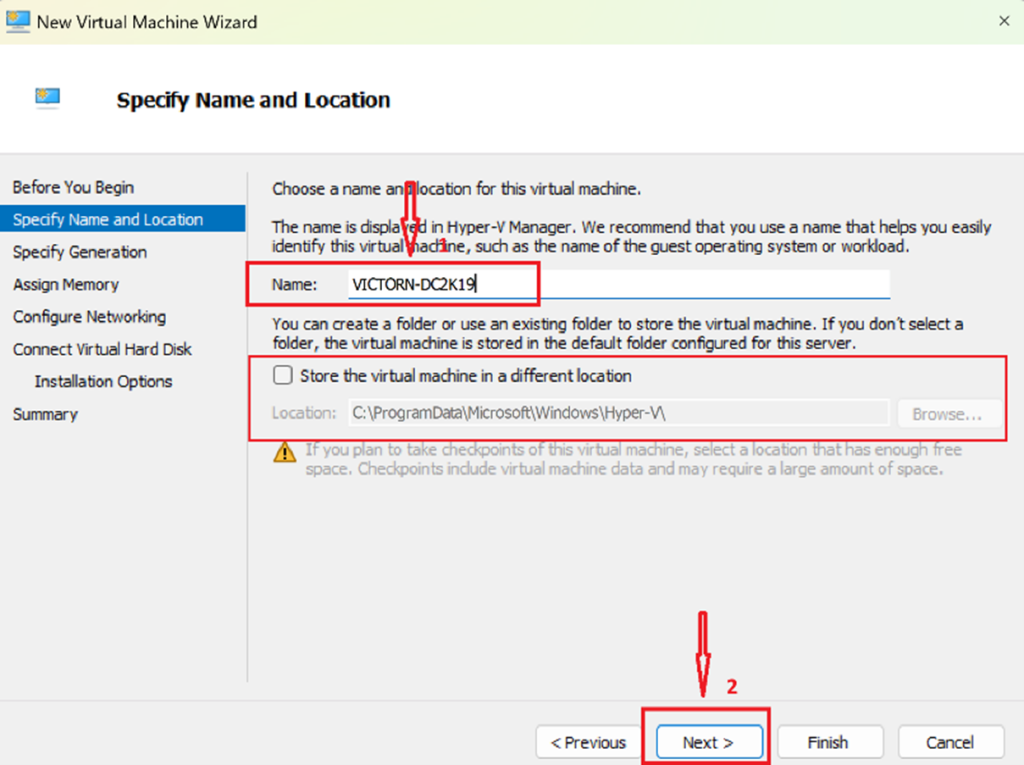Image resolution: width=1024 pixels, height=765 pixels.
Task: Go back with the Previous button
Action: pyautogui.click(x=588, y=742)
